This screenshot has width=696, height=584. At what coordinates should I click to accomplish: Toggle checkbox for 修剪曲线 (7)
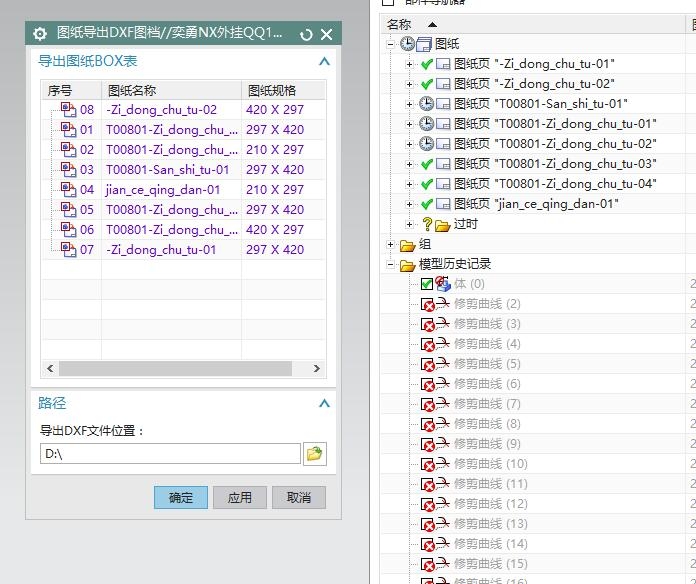(427, 404)
